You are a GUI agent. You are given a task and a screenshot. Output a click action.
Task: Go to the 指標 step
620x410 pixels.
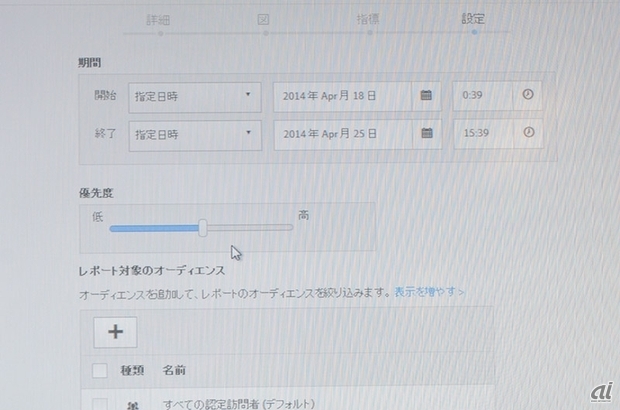tap(368, 19)
